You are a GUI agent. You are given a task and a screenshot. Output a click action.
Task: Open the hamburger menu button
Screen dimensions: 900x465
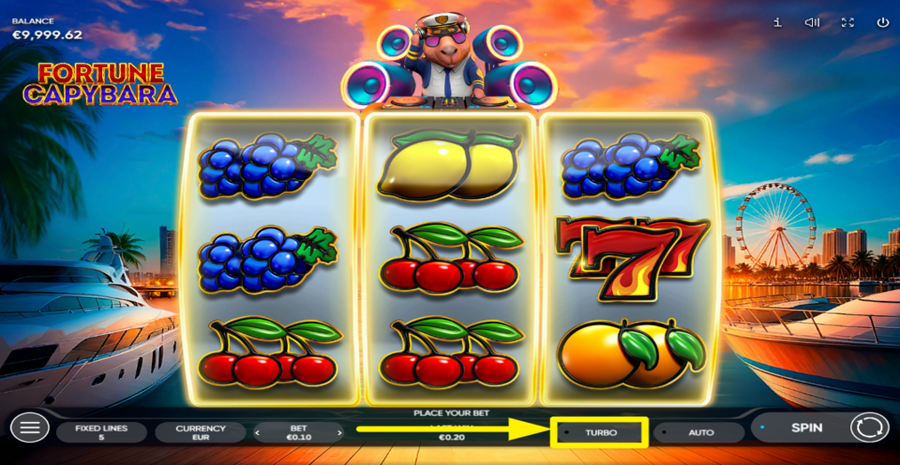(30, 428)
